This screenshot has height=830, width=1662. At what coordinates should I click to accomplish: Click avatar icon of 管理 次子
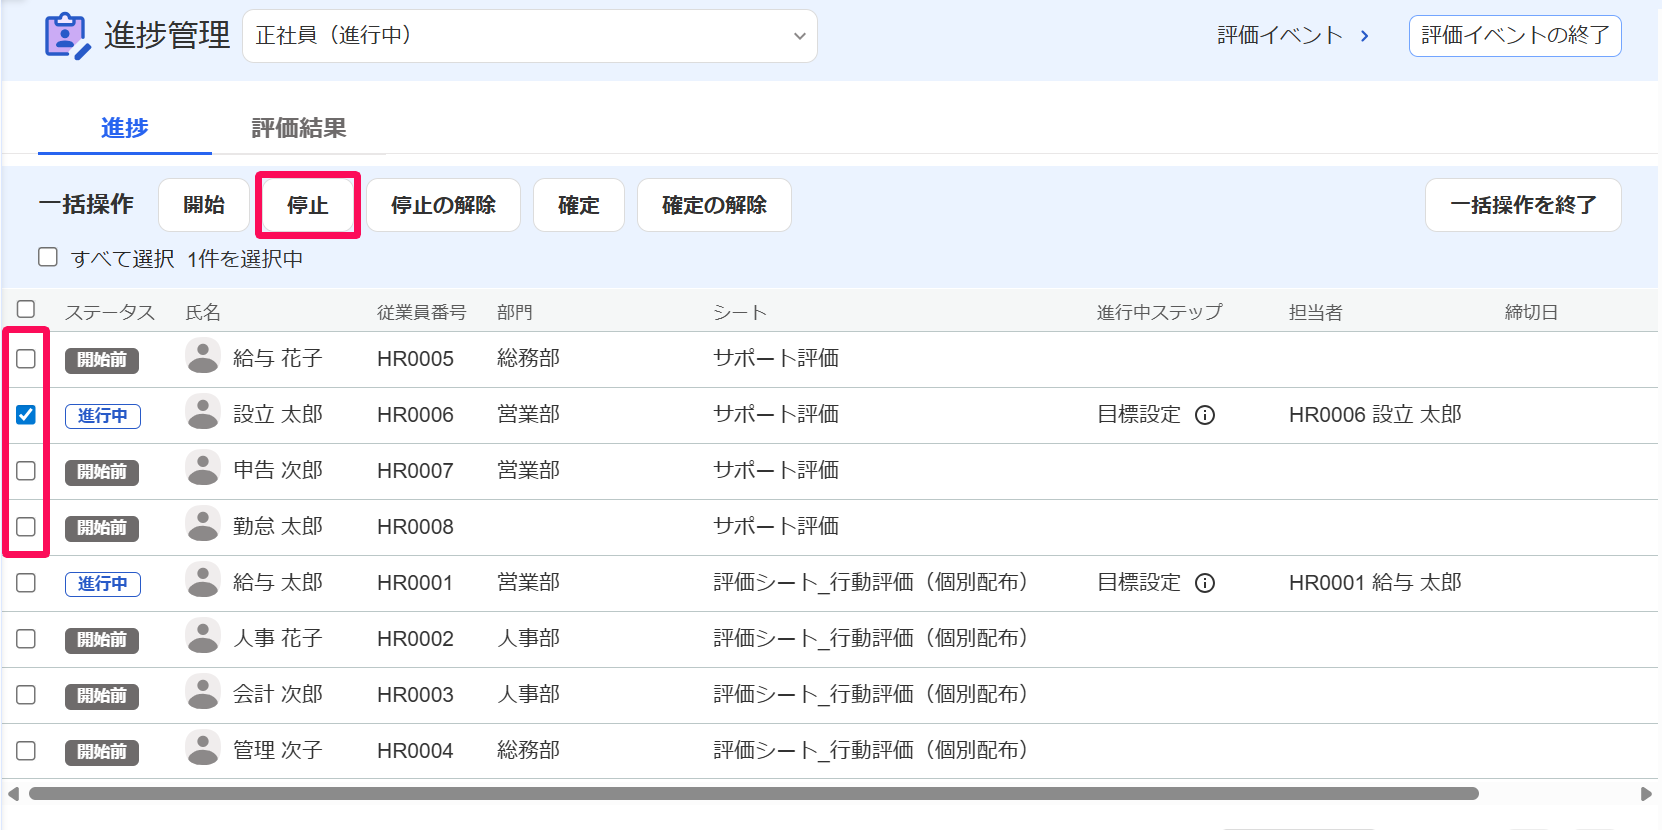(x=203, y=748)
